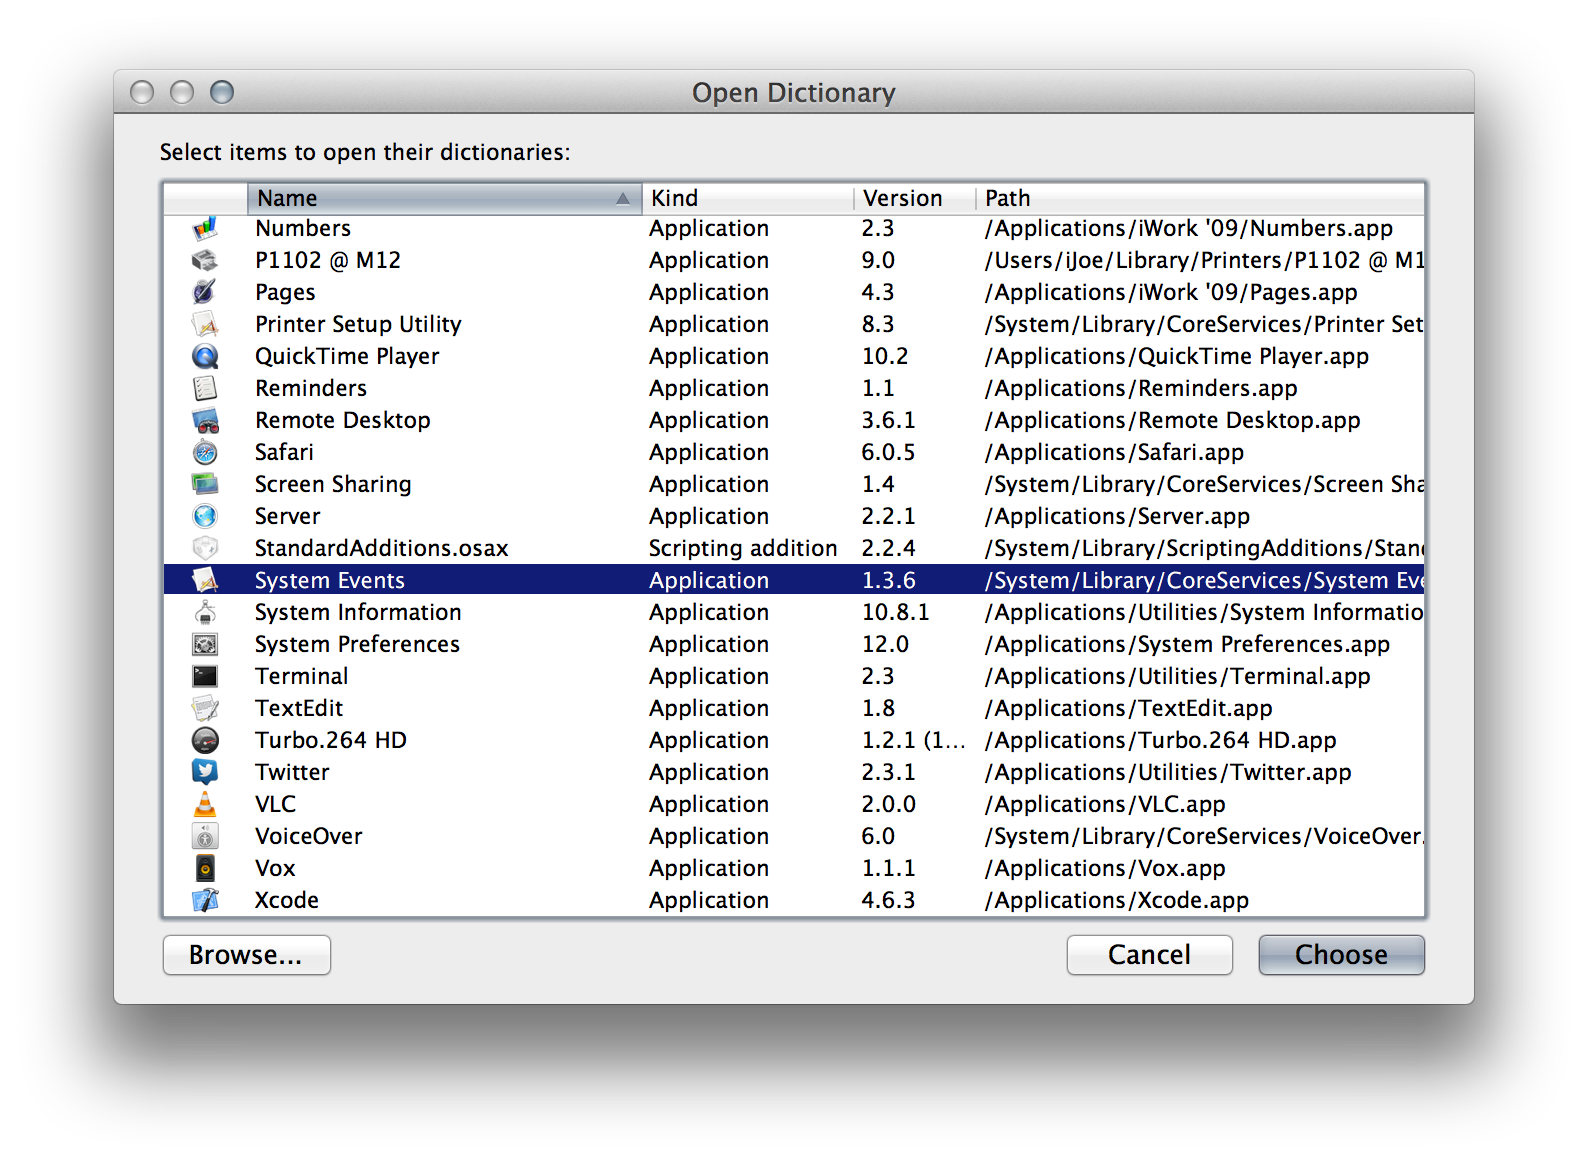Click the /Applications/Server.app path cell
The width and height of the screenshot is (1588, 1162).
[1117, 516]
